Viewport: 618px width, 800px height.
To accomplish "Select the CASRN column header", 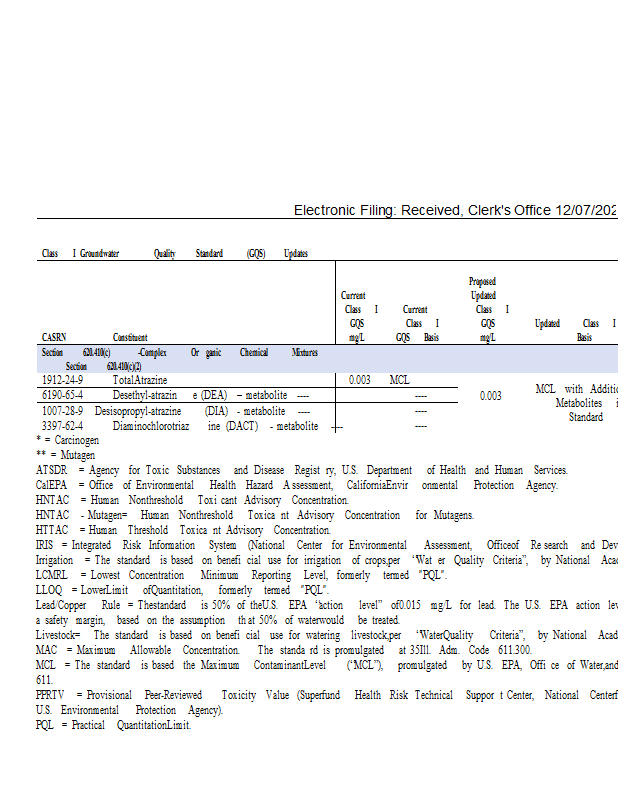I will (55, 338).
